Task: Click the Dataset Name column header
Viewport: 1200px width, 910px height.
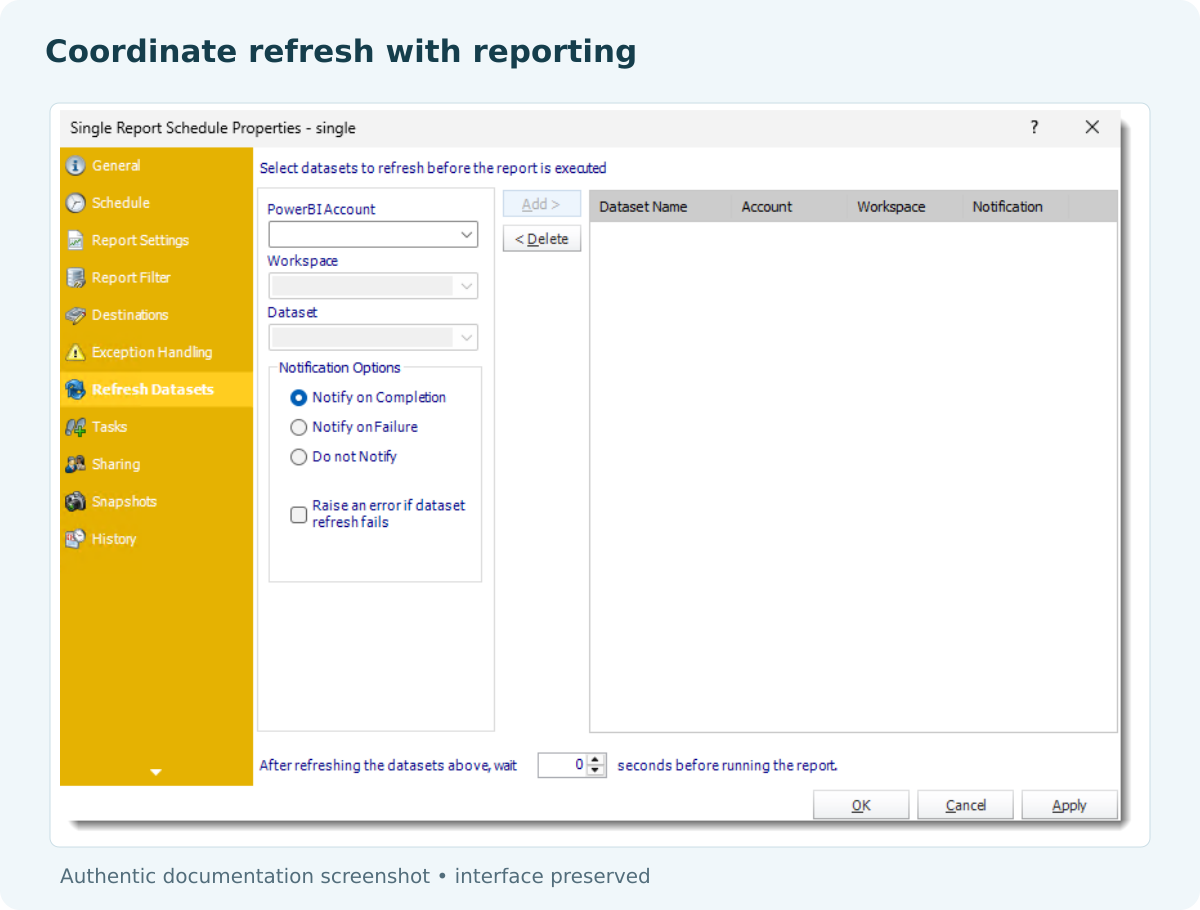Action: pyautogui.click(x=660, y=207)
